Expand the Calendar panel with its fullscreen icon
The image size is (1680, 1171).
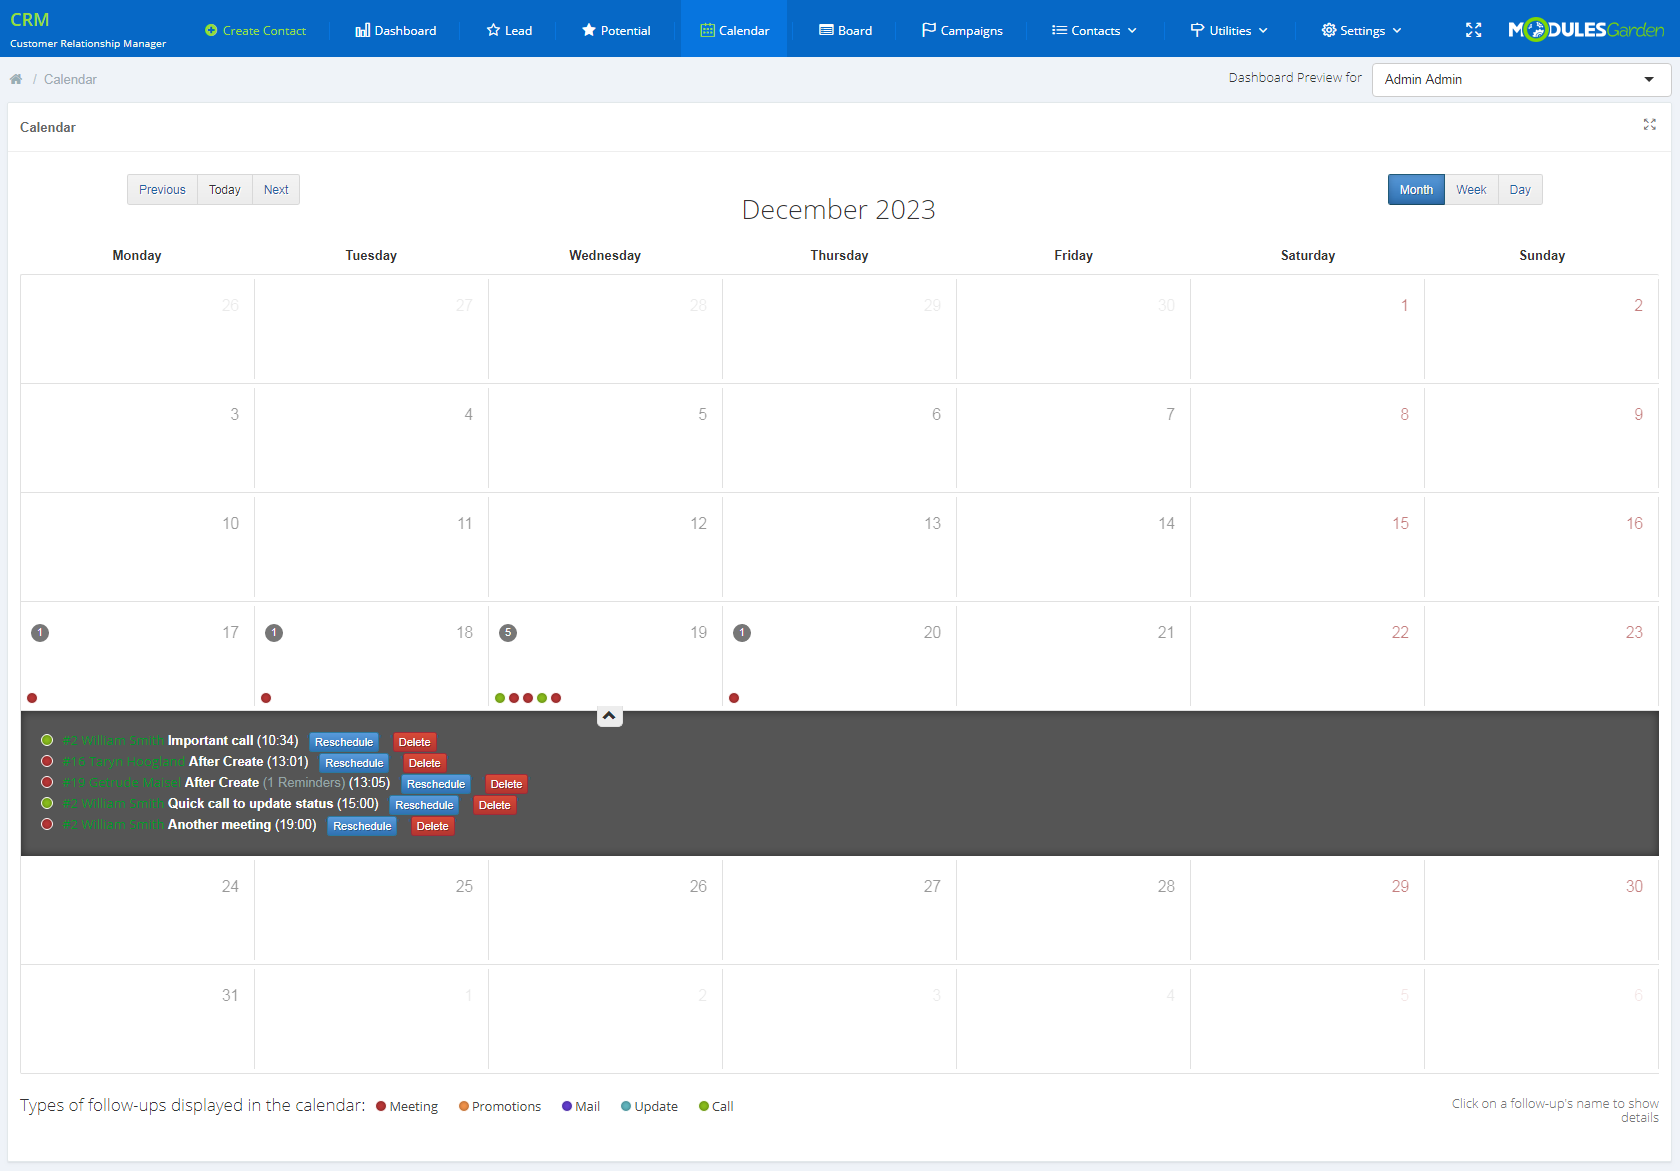point(1649,125)
